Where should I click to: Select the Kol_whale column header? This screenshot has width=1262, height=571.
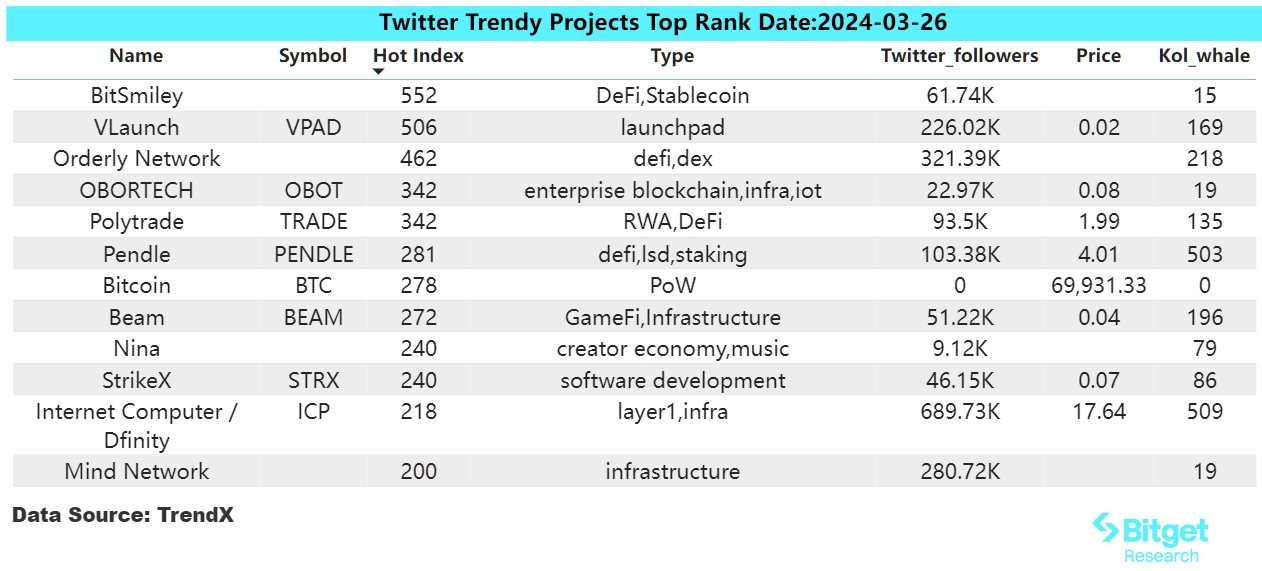click(x=1204, y=56)
